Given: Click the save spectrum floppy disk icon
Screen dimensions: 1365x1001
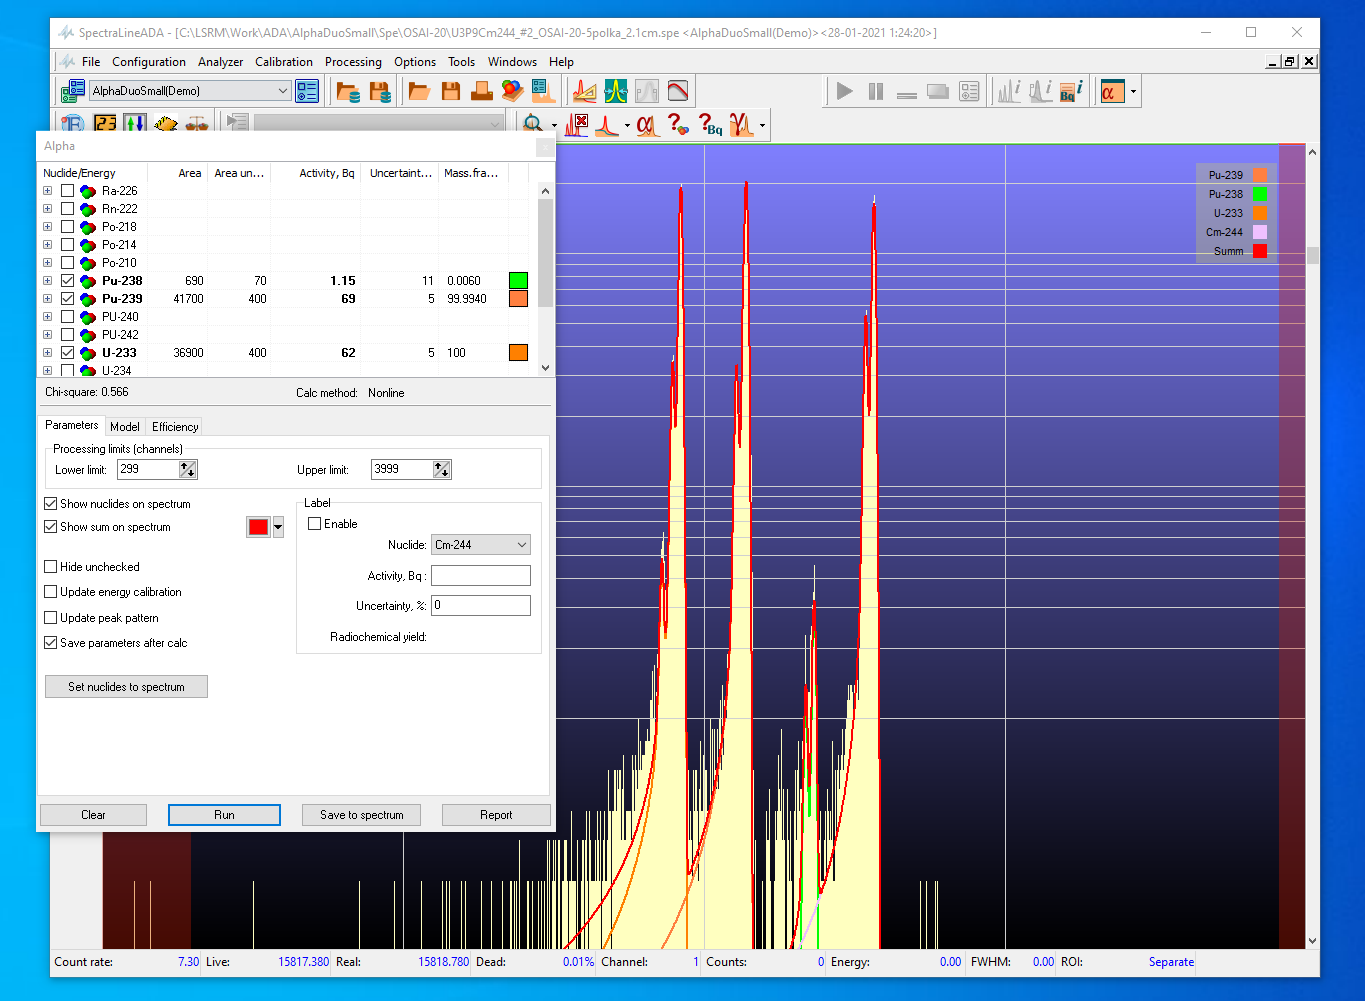Looking at the screenshot, I should [x=450, y=92].
